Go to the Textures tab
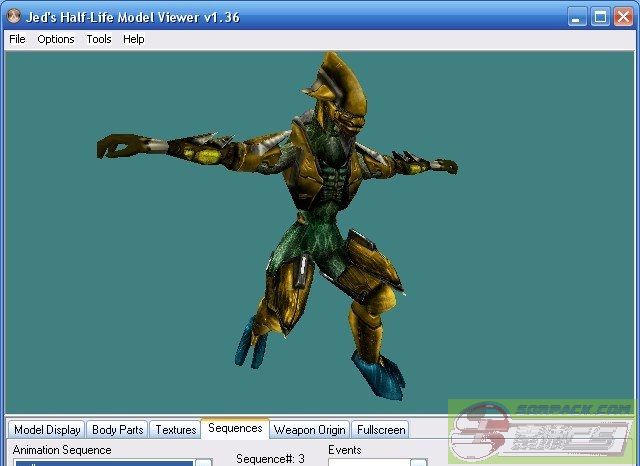Screen dimensions: 640x466 (x=176, y=430)
